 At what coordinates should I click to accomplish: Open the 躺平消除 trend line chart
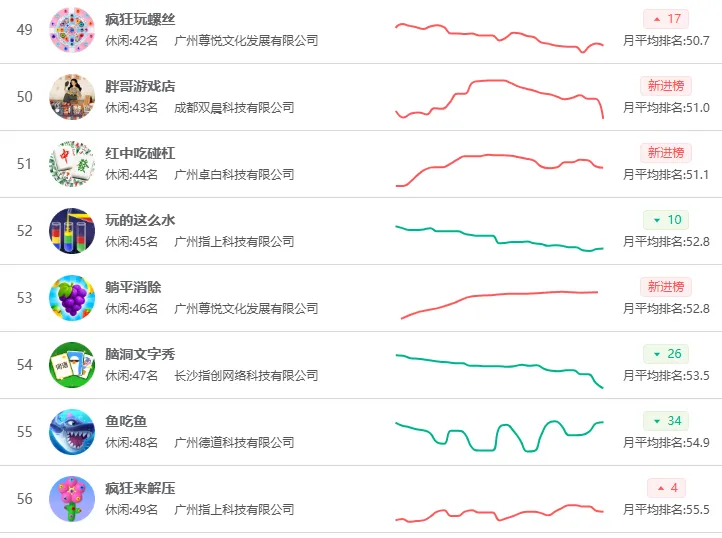499,304
